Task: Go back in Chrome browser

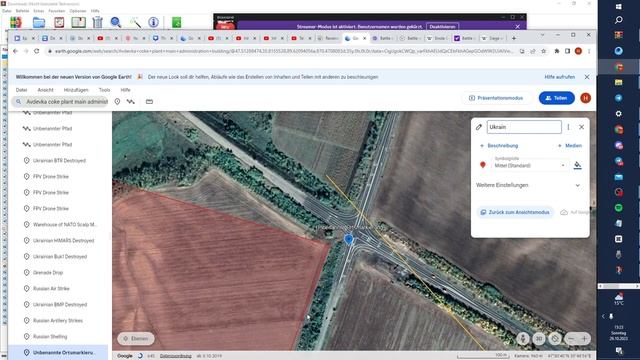Action: 15,51
